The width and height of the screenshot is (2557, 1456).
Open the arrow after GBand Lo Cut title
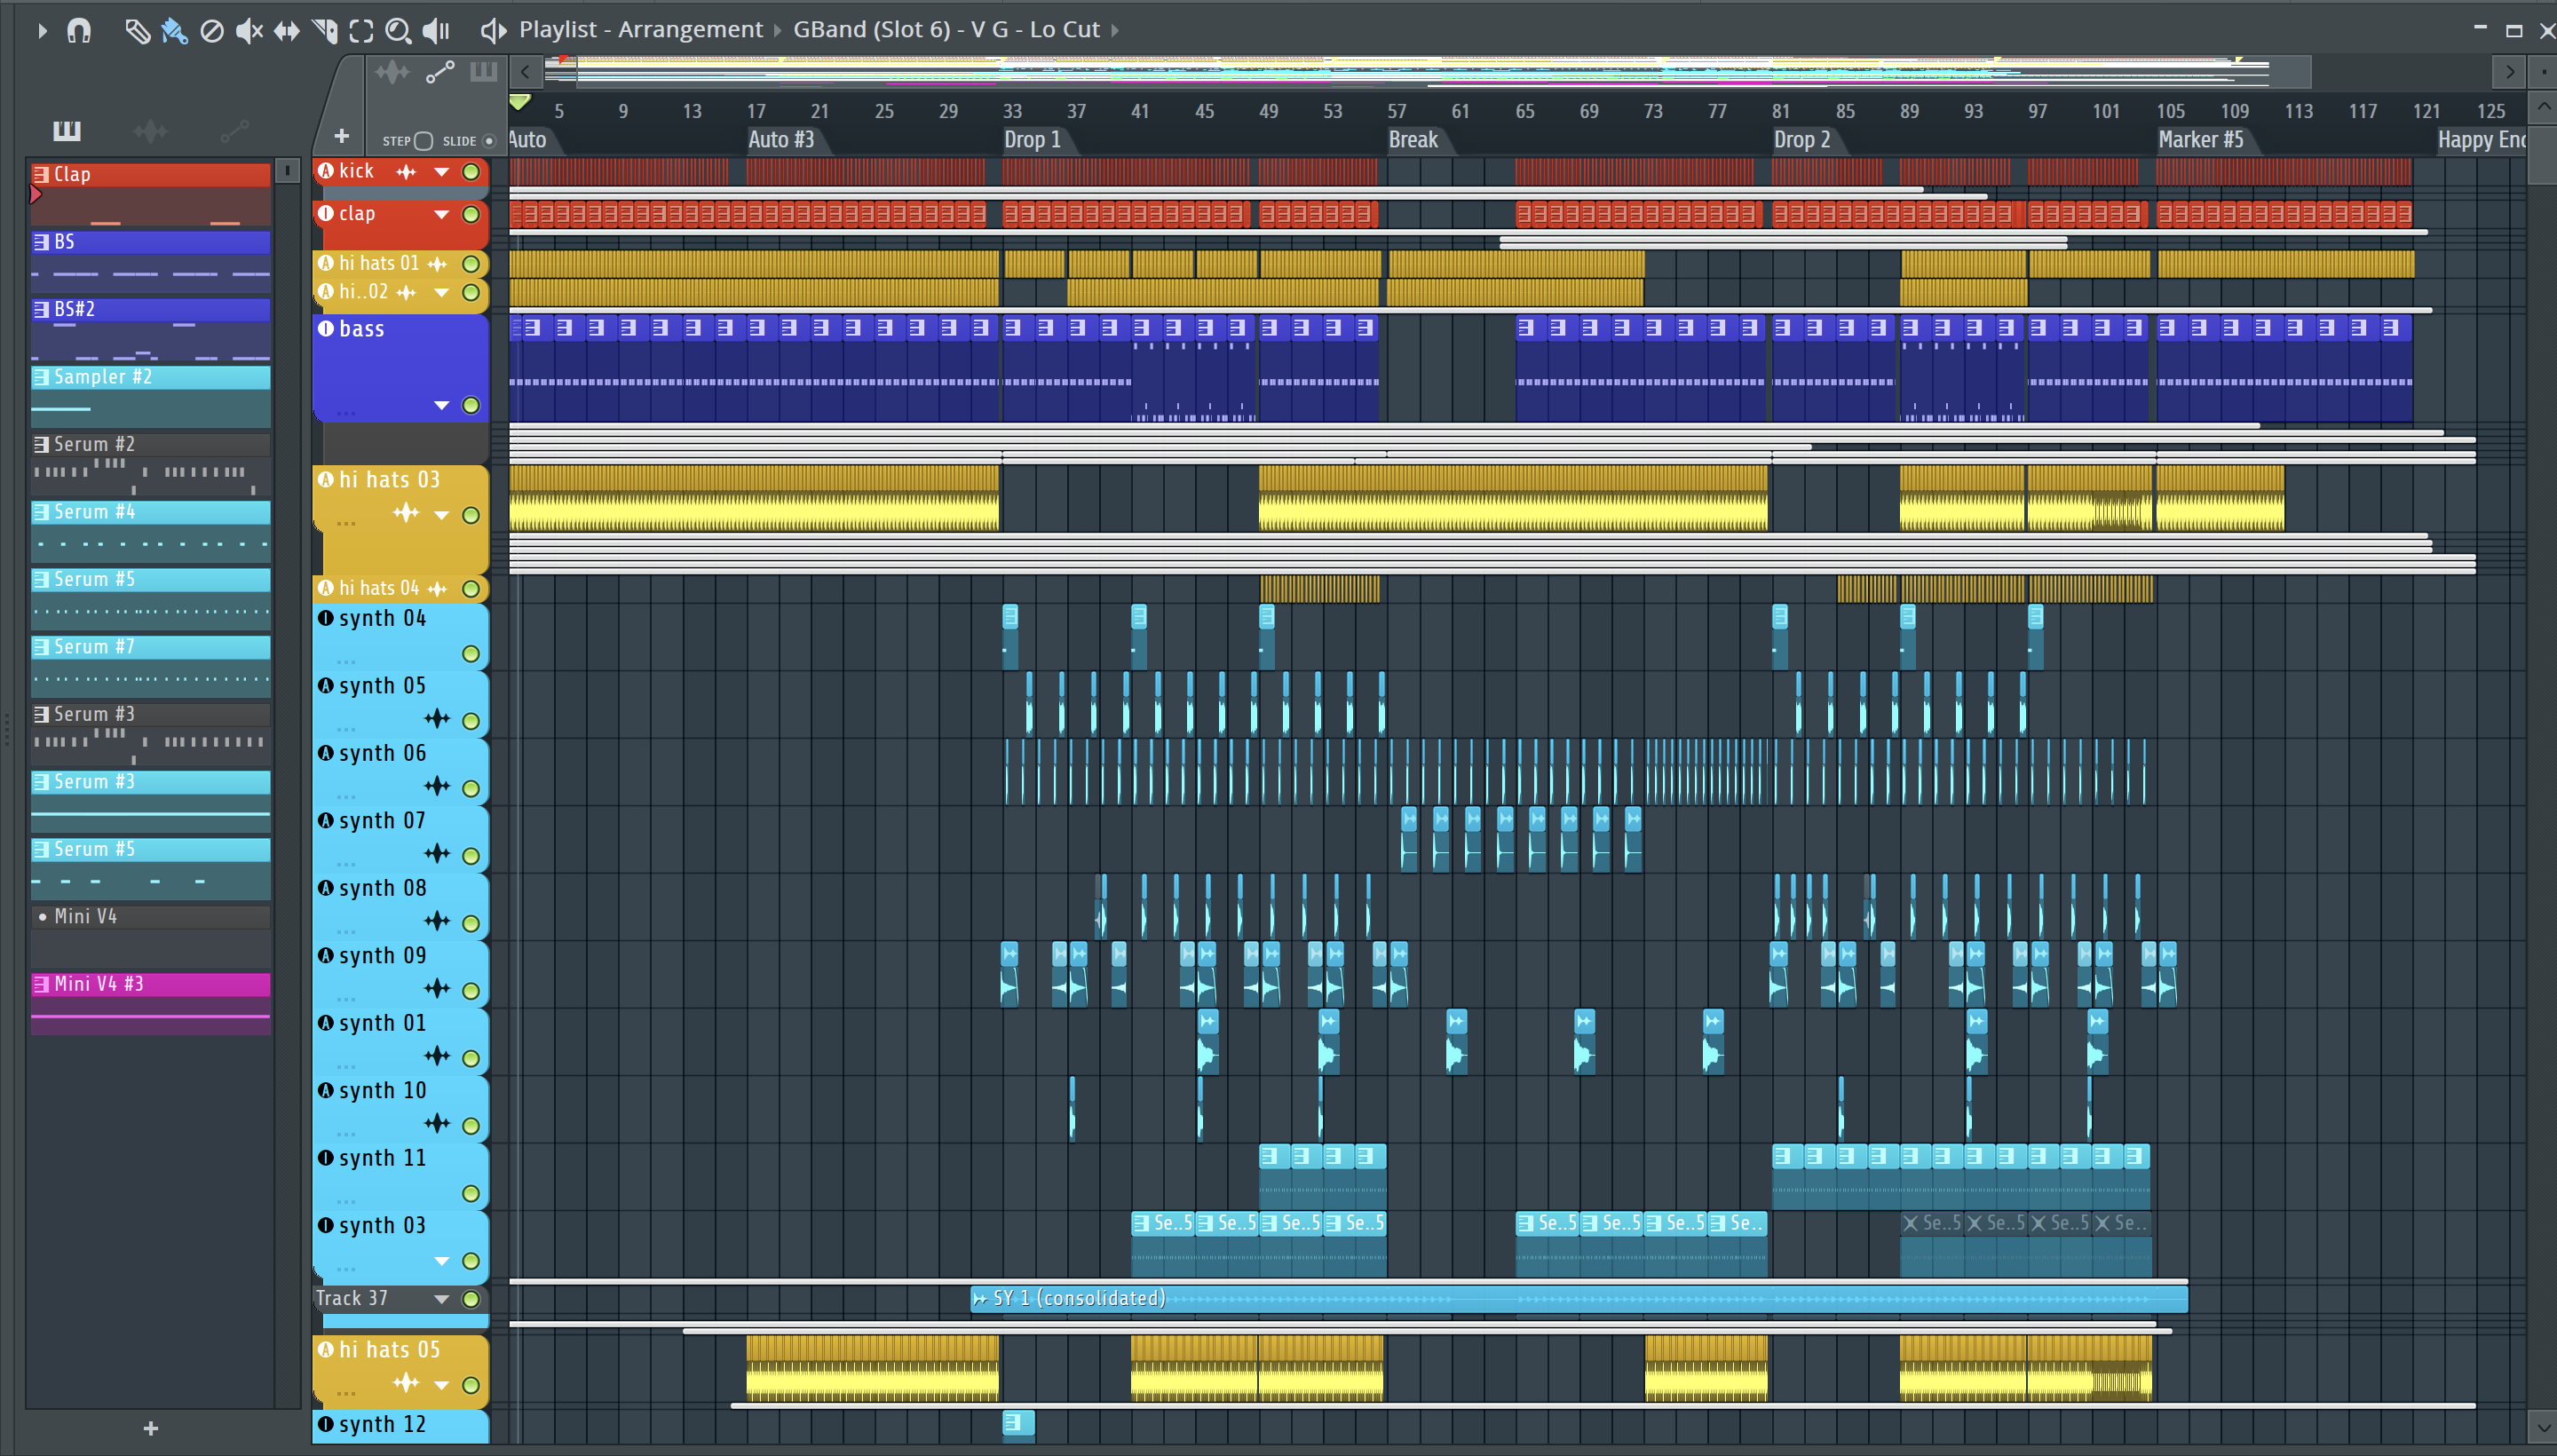coord(1115,31)
